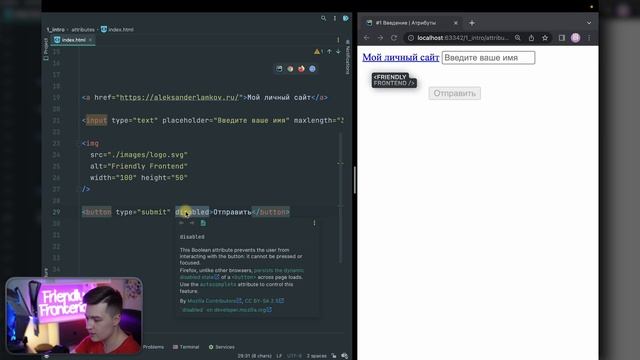
Task: Go to previous highlighted problem arrow
Action: [x=329, y=51]
